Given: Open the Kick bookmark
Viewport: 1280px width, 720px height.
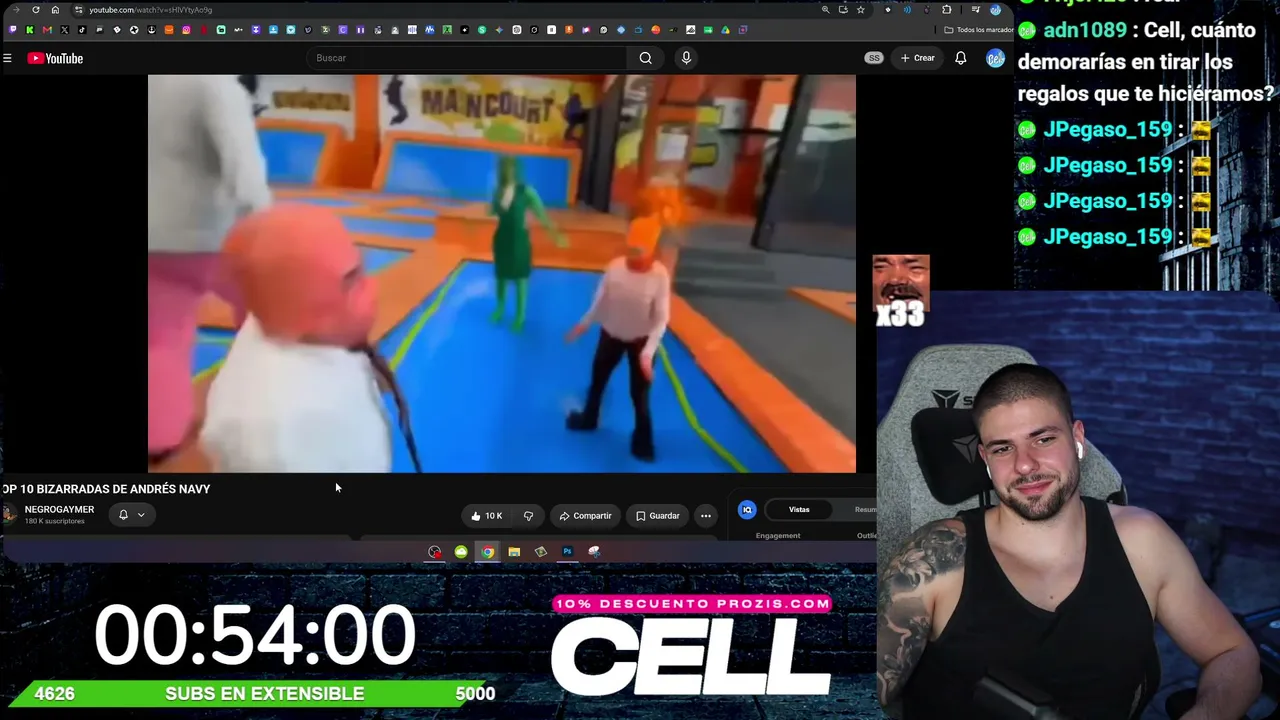Looking at the screenshot, I should pos(30,30).
